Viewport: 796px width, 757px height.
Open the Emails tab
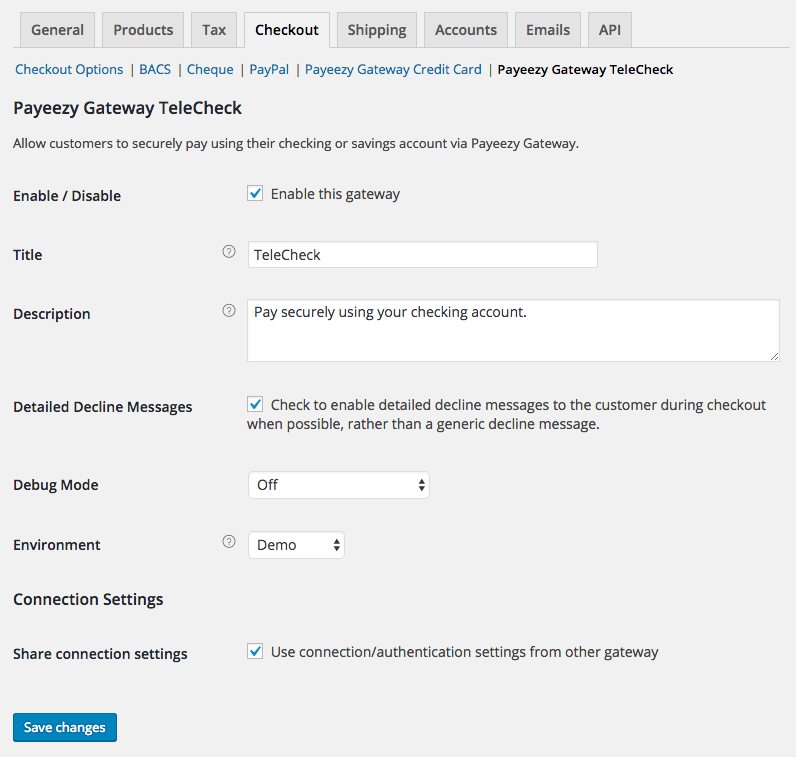548,30
